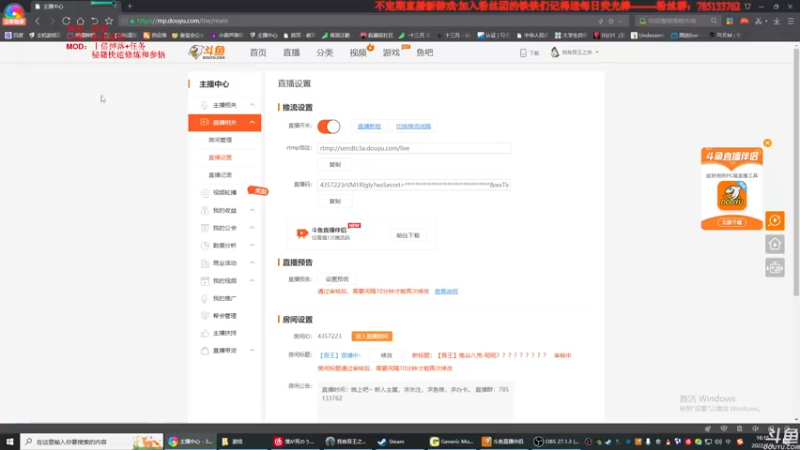800x450 pixels.
Task: Click the 房间公告 announcement text area
Action: point(416,401)
